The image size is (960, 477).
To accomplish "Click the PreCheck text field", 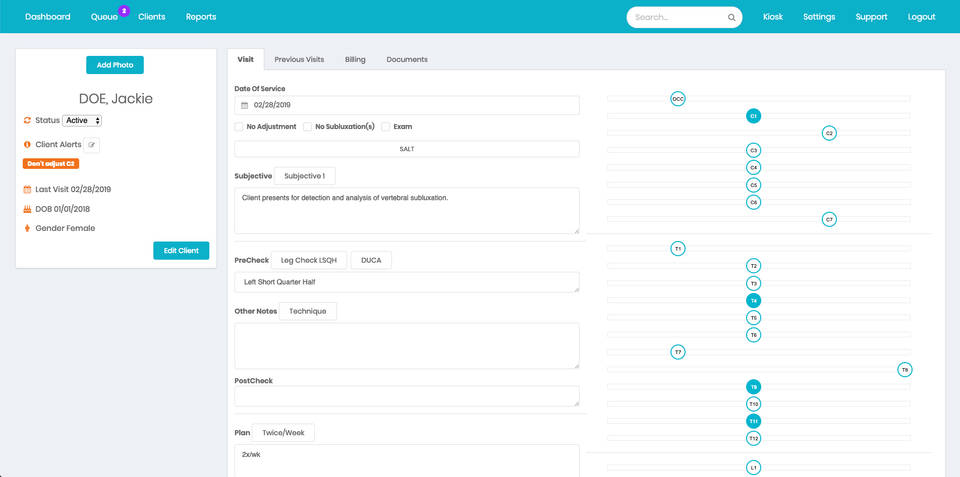I will 407,282.
